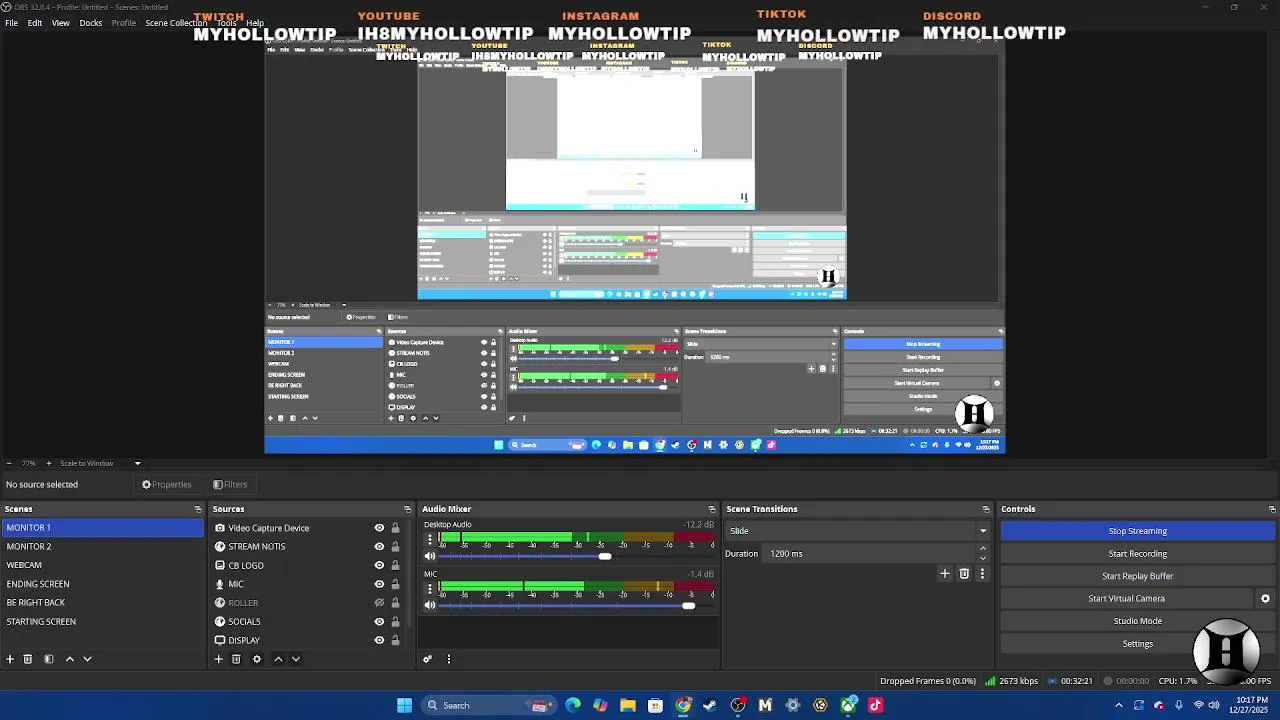Click Start Recording button
Viewport: 1280px width, 720px height.
point(1138,554)
